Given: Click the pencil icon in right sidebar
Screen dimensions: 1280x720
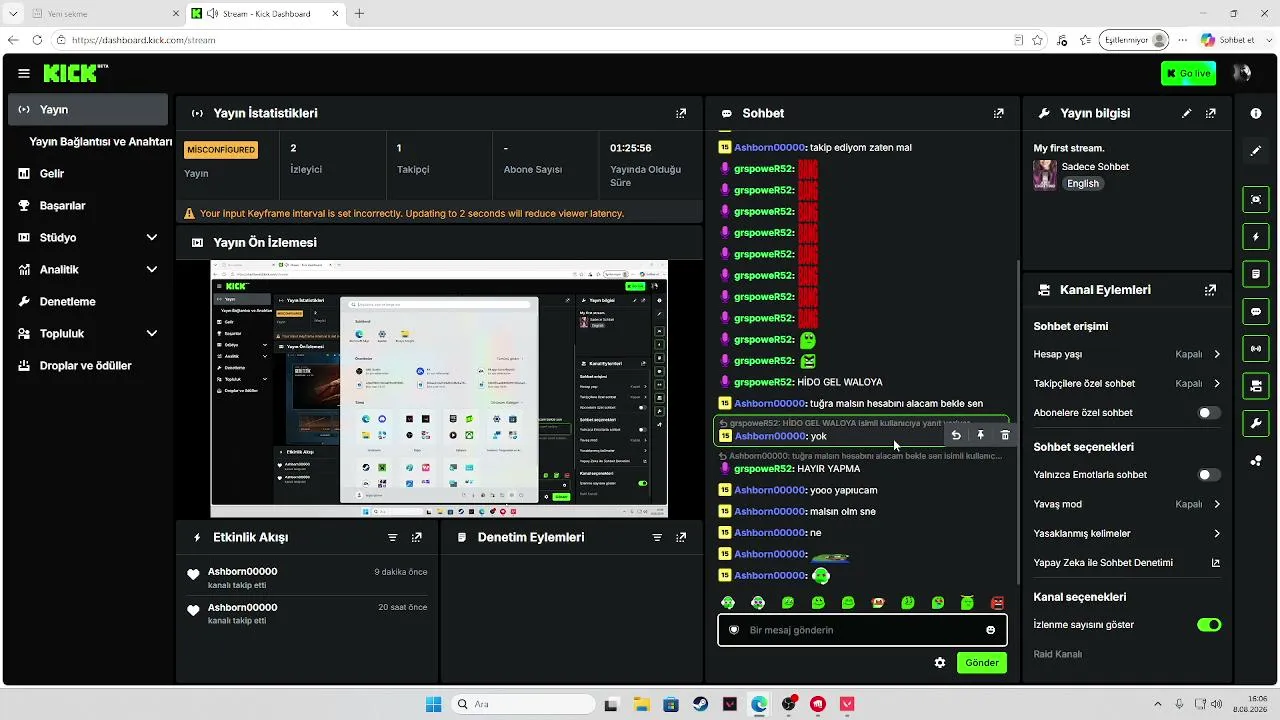Looking at the screenshot, I should [x=1256, y=151].
